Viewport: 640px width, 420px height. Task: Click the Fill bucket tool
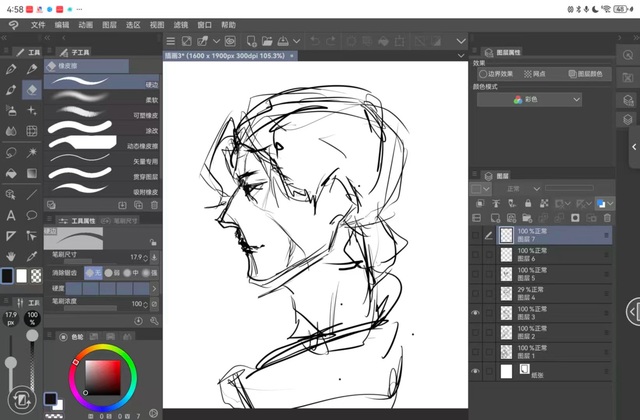(10, 172)
